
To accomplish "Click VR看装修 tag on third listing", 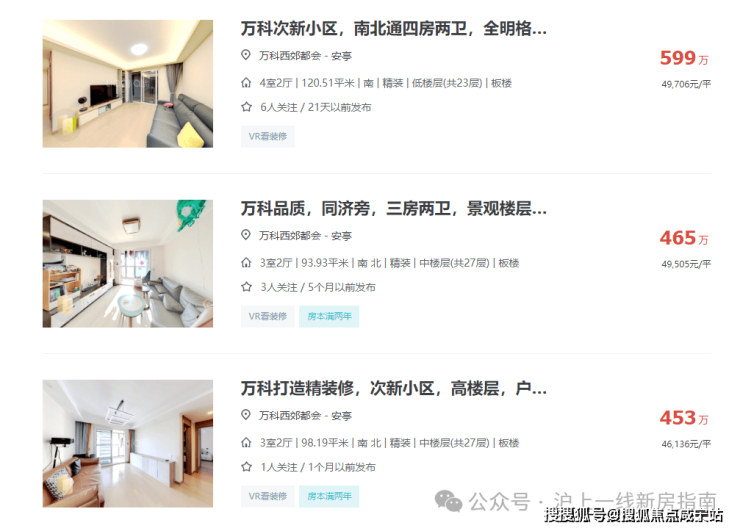I will [x=268, y=496].
